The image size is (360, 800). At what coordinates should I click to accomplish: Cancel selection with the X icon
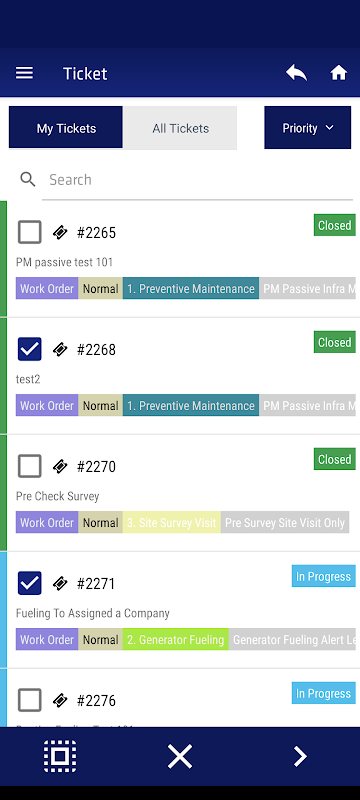180,756
